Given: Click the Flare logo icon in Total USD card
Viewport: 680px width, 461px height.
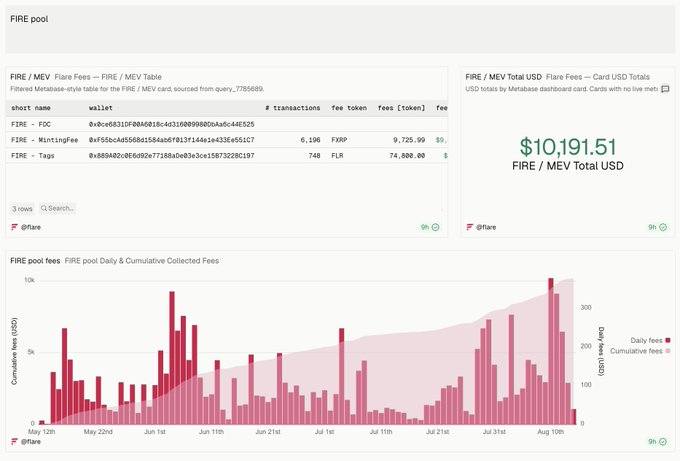Looking at the screenshot, I should pyautogui.click(x=469, y=227).
